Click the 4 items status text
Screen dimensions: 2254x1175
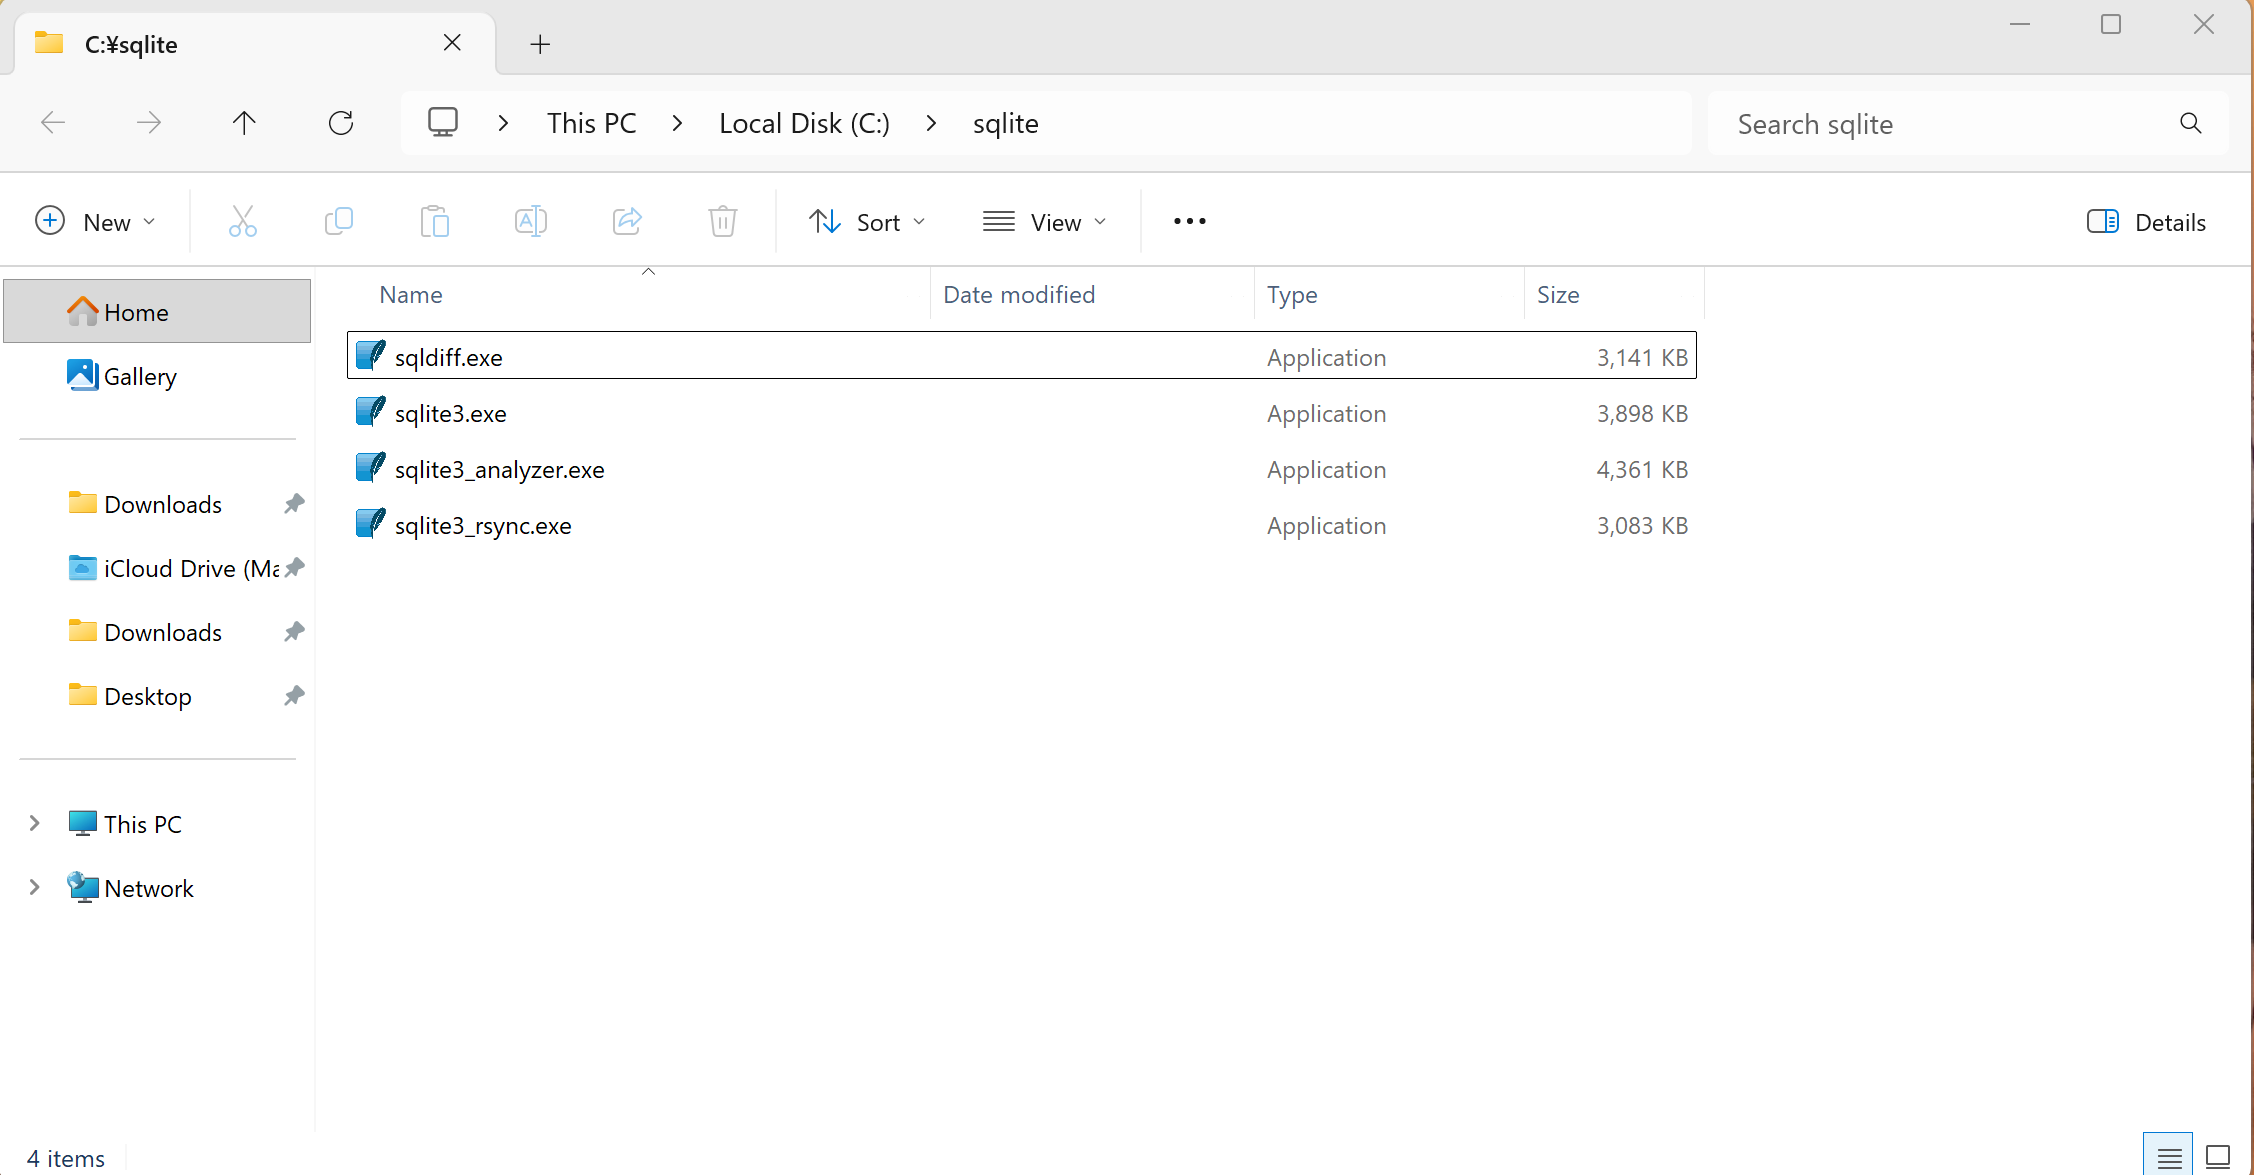[x=66, y=1158]
